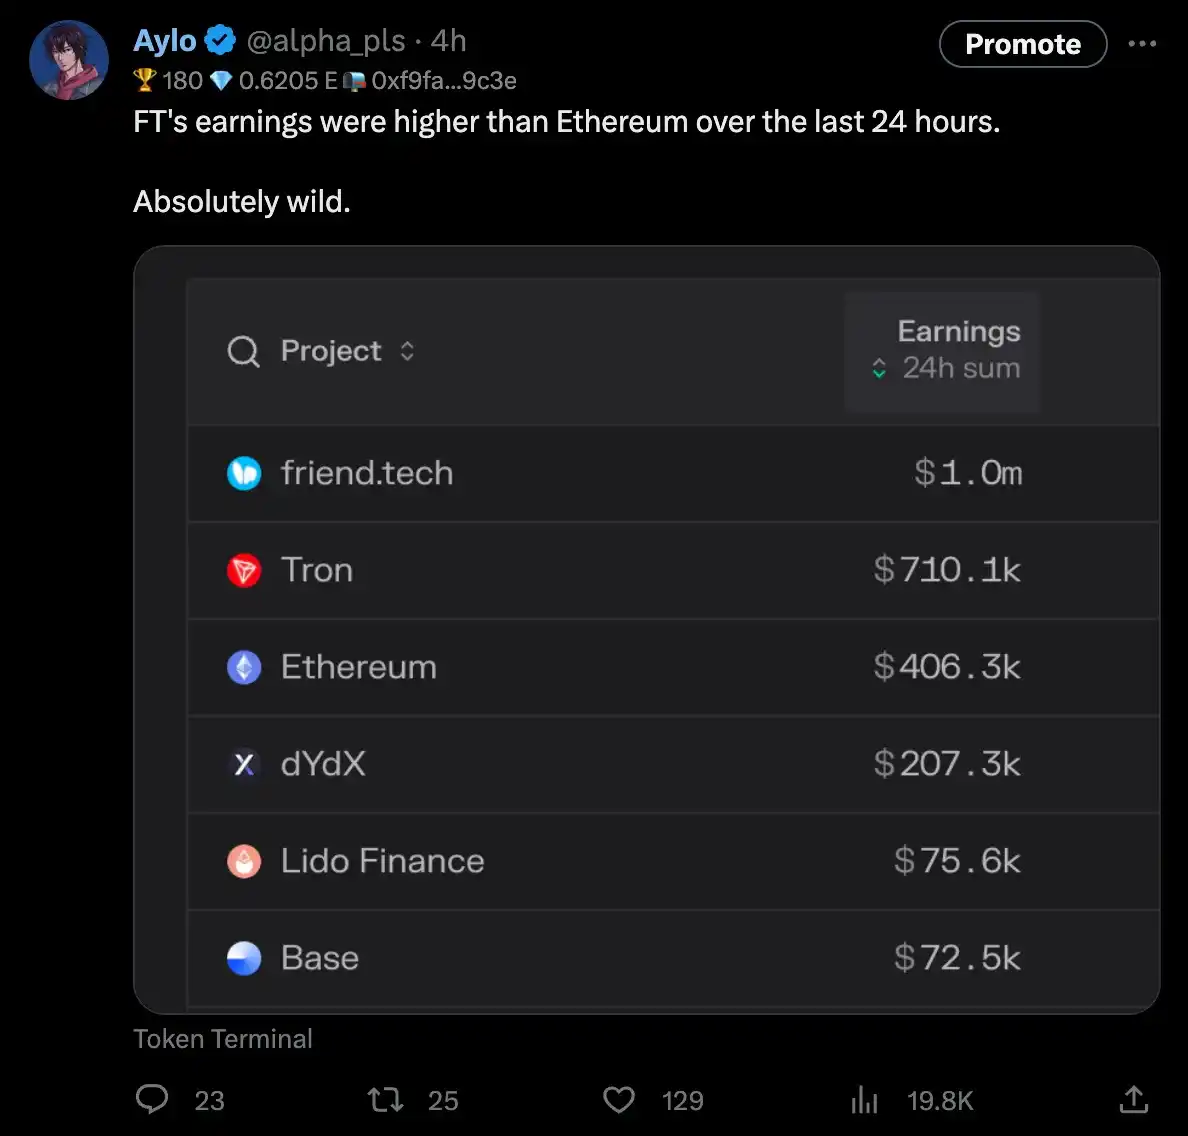Share the tweet using the share icon

coord(1133,1099)
